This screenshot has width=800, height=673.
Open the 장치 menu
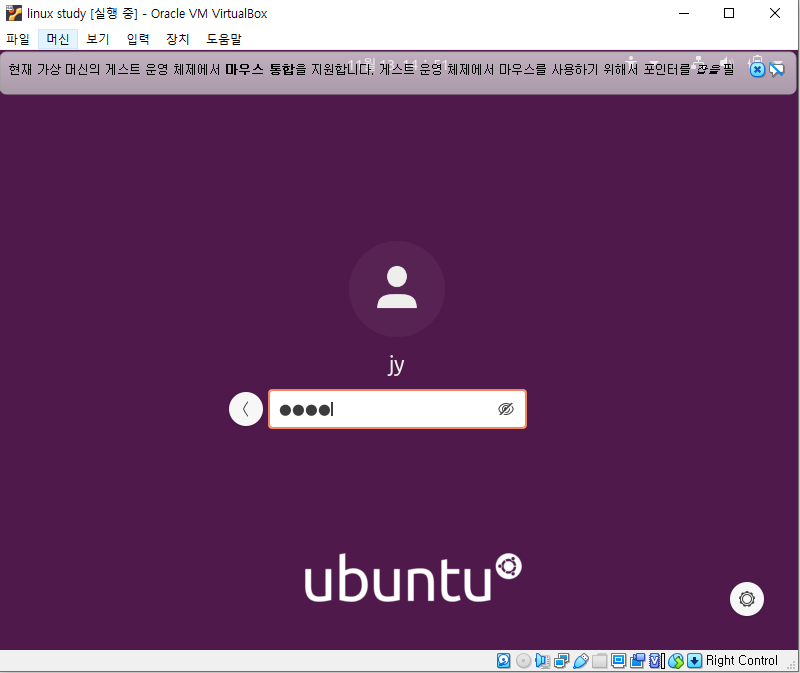click(178, 39)
